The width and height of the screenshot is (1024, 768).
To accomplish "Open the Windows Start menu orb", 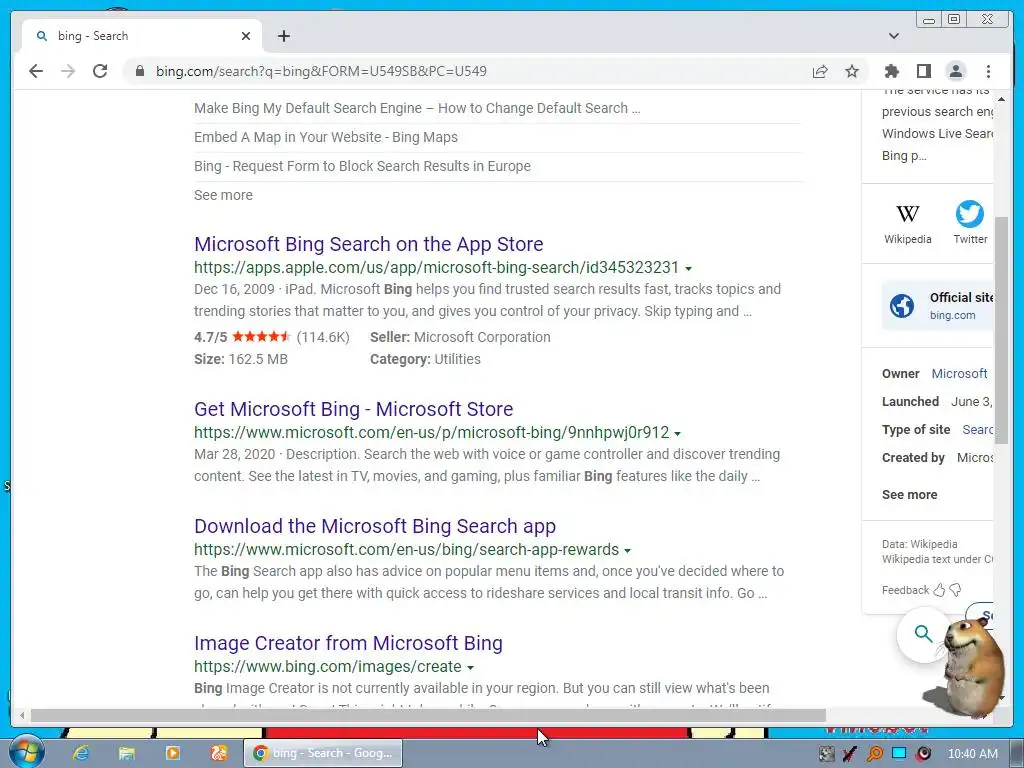I will 27,752.
